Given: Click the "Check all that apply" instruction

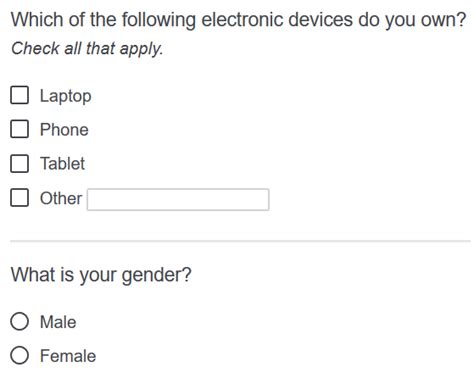Looking at the screenshot, I should click(87, 49).
